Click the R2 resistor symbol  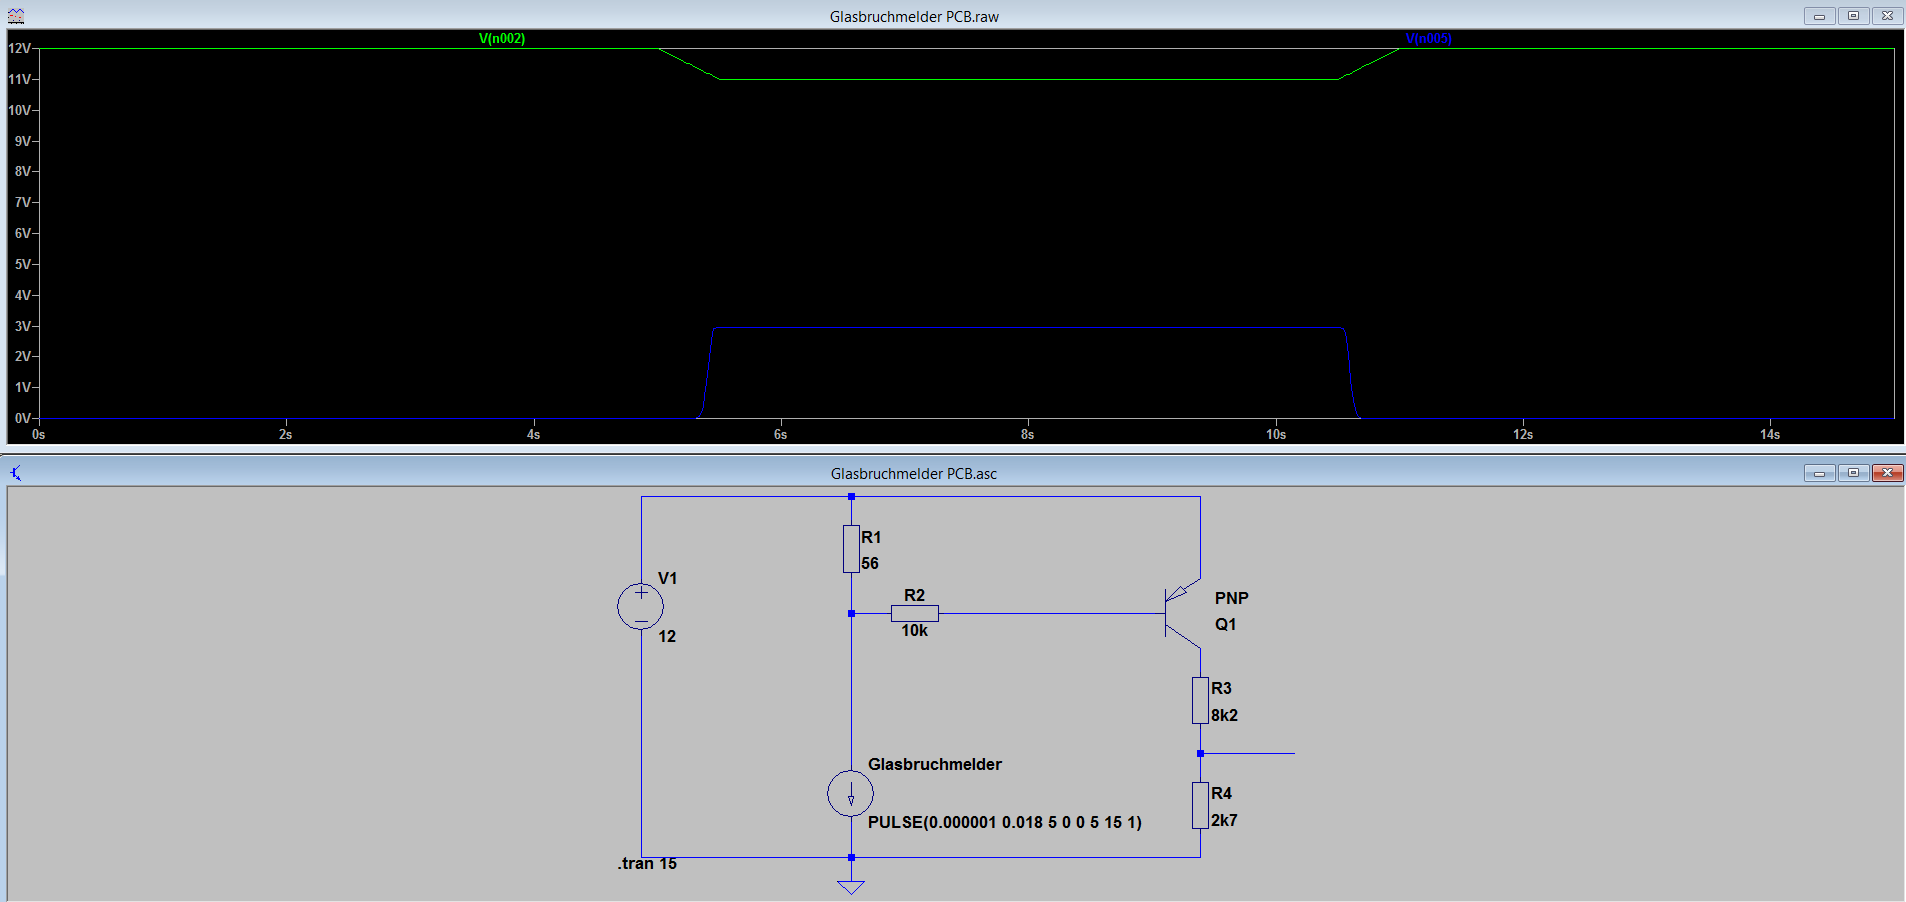pyautogui.click(x=914, y=613)
